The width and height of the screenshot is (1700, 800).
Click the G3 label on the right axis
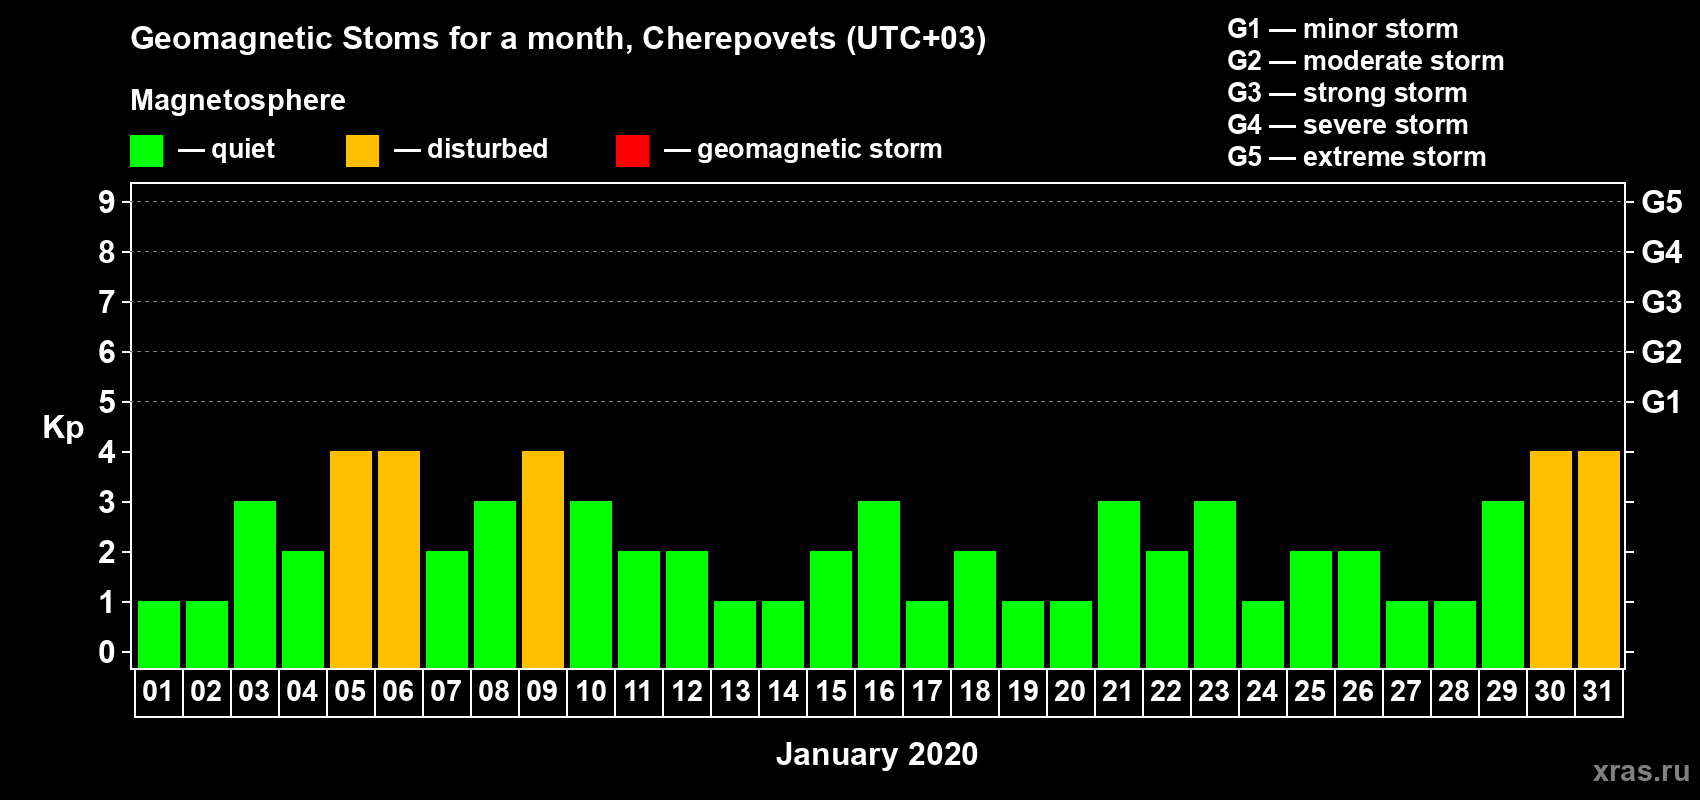(x=1662, y=302)
